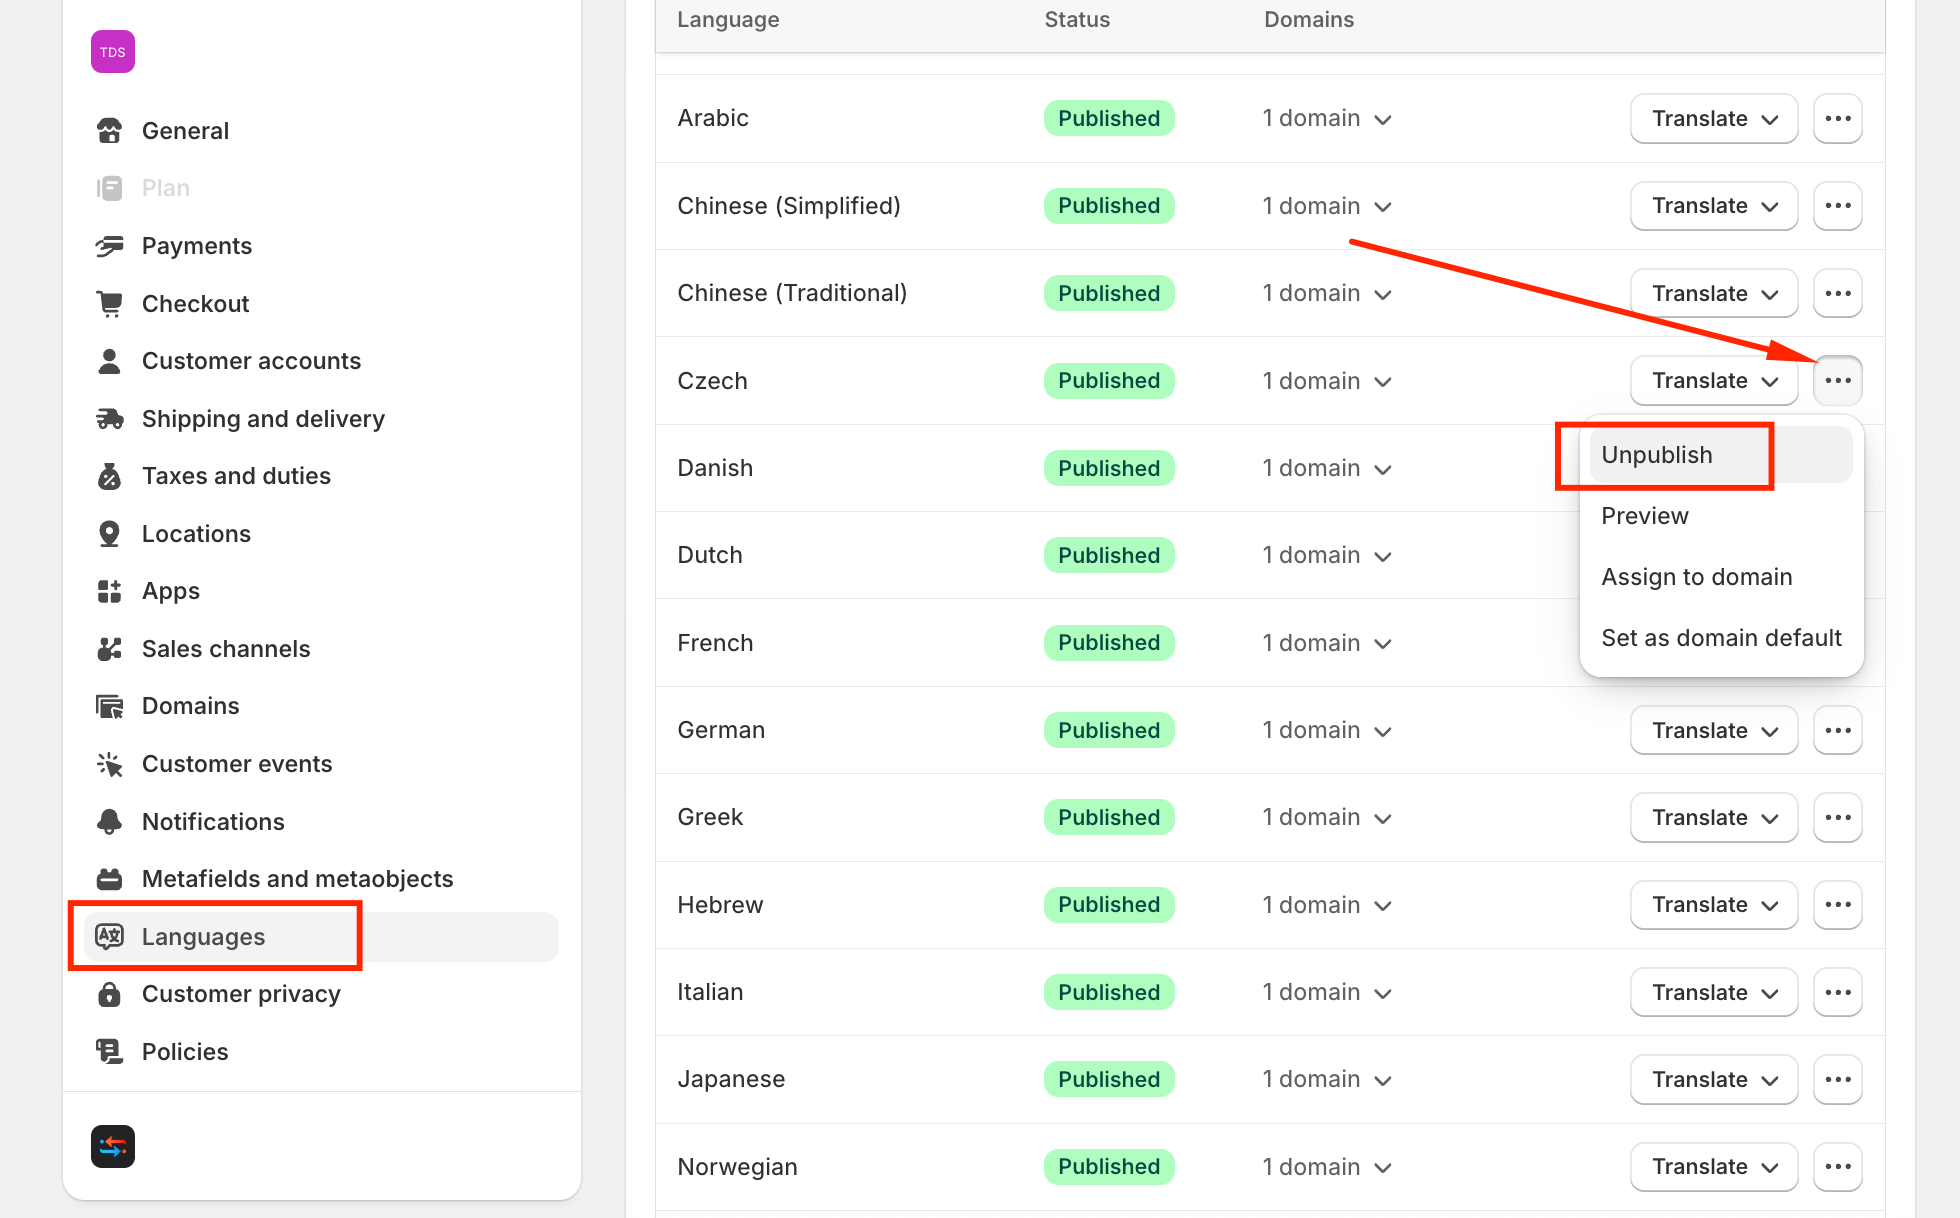Select Assign to domain menu entry
The width and height of the screenshot is (1960, 1218).
[1696, 577]
